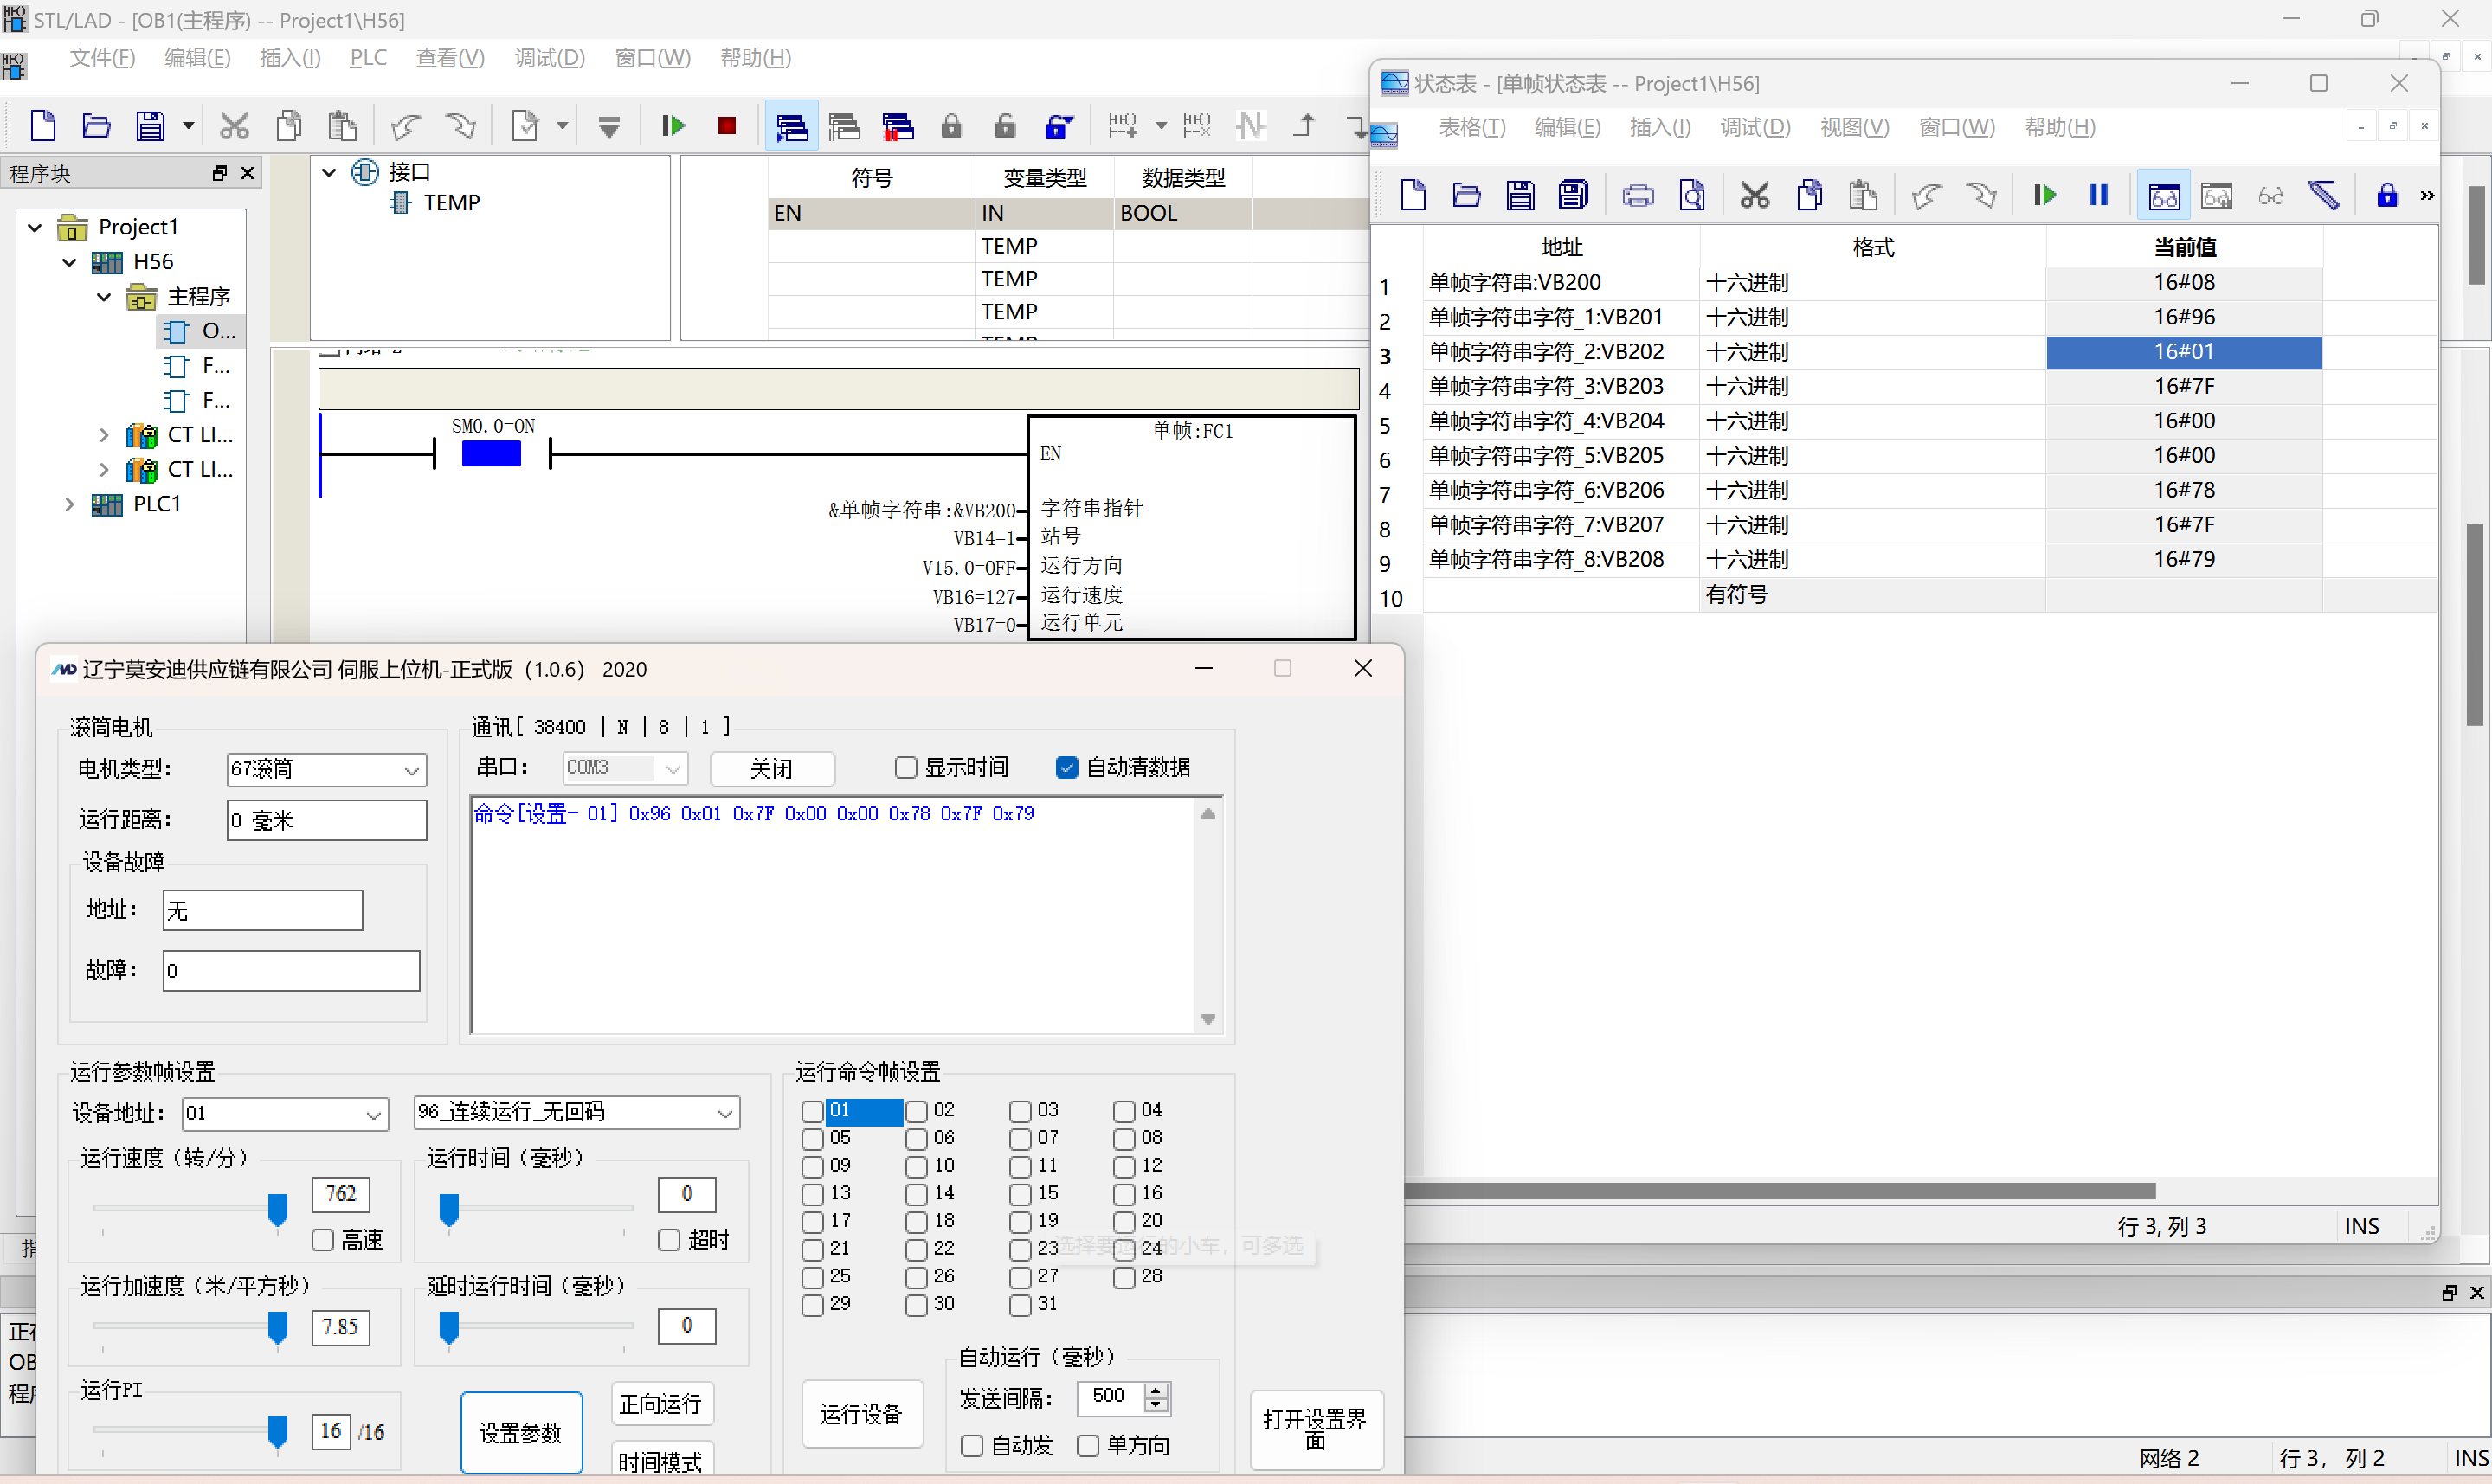The height and width of the screenshot is (1484, 2492).
Task: Click green Run icon in status table toolbar
Action: (2045, 195)
